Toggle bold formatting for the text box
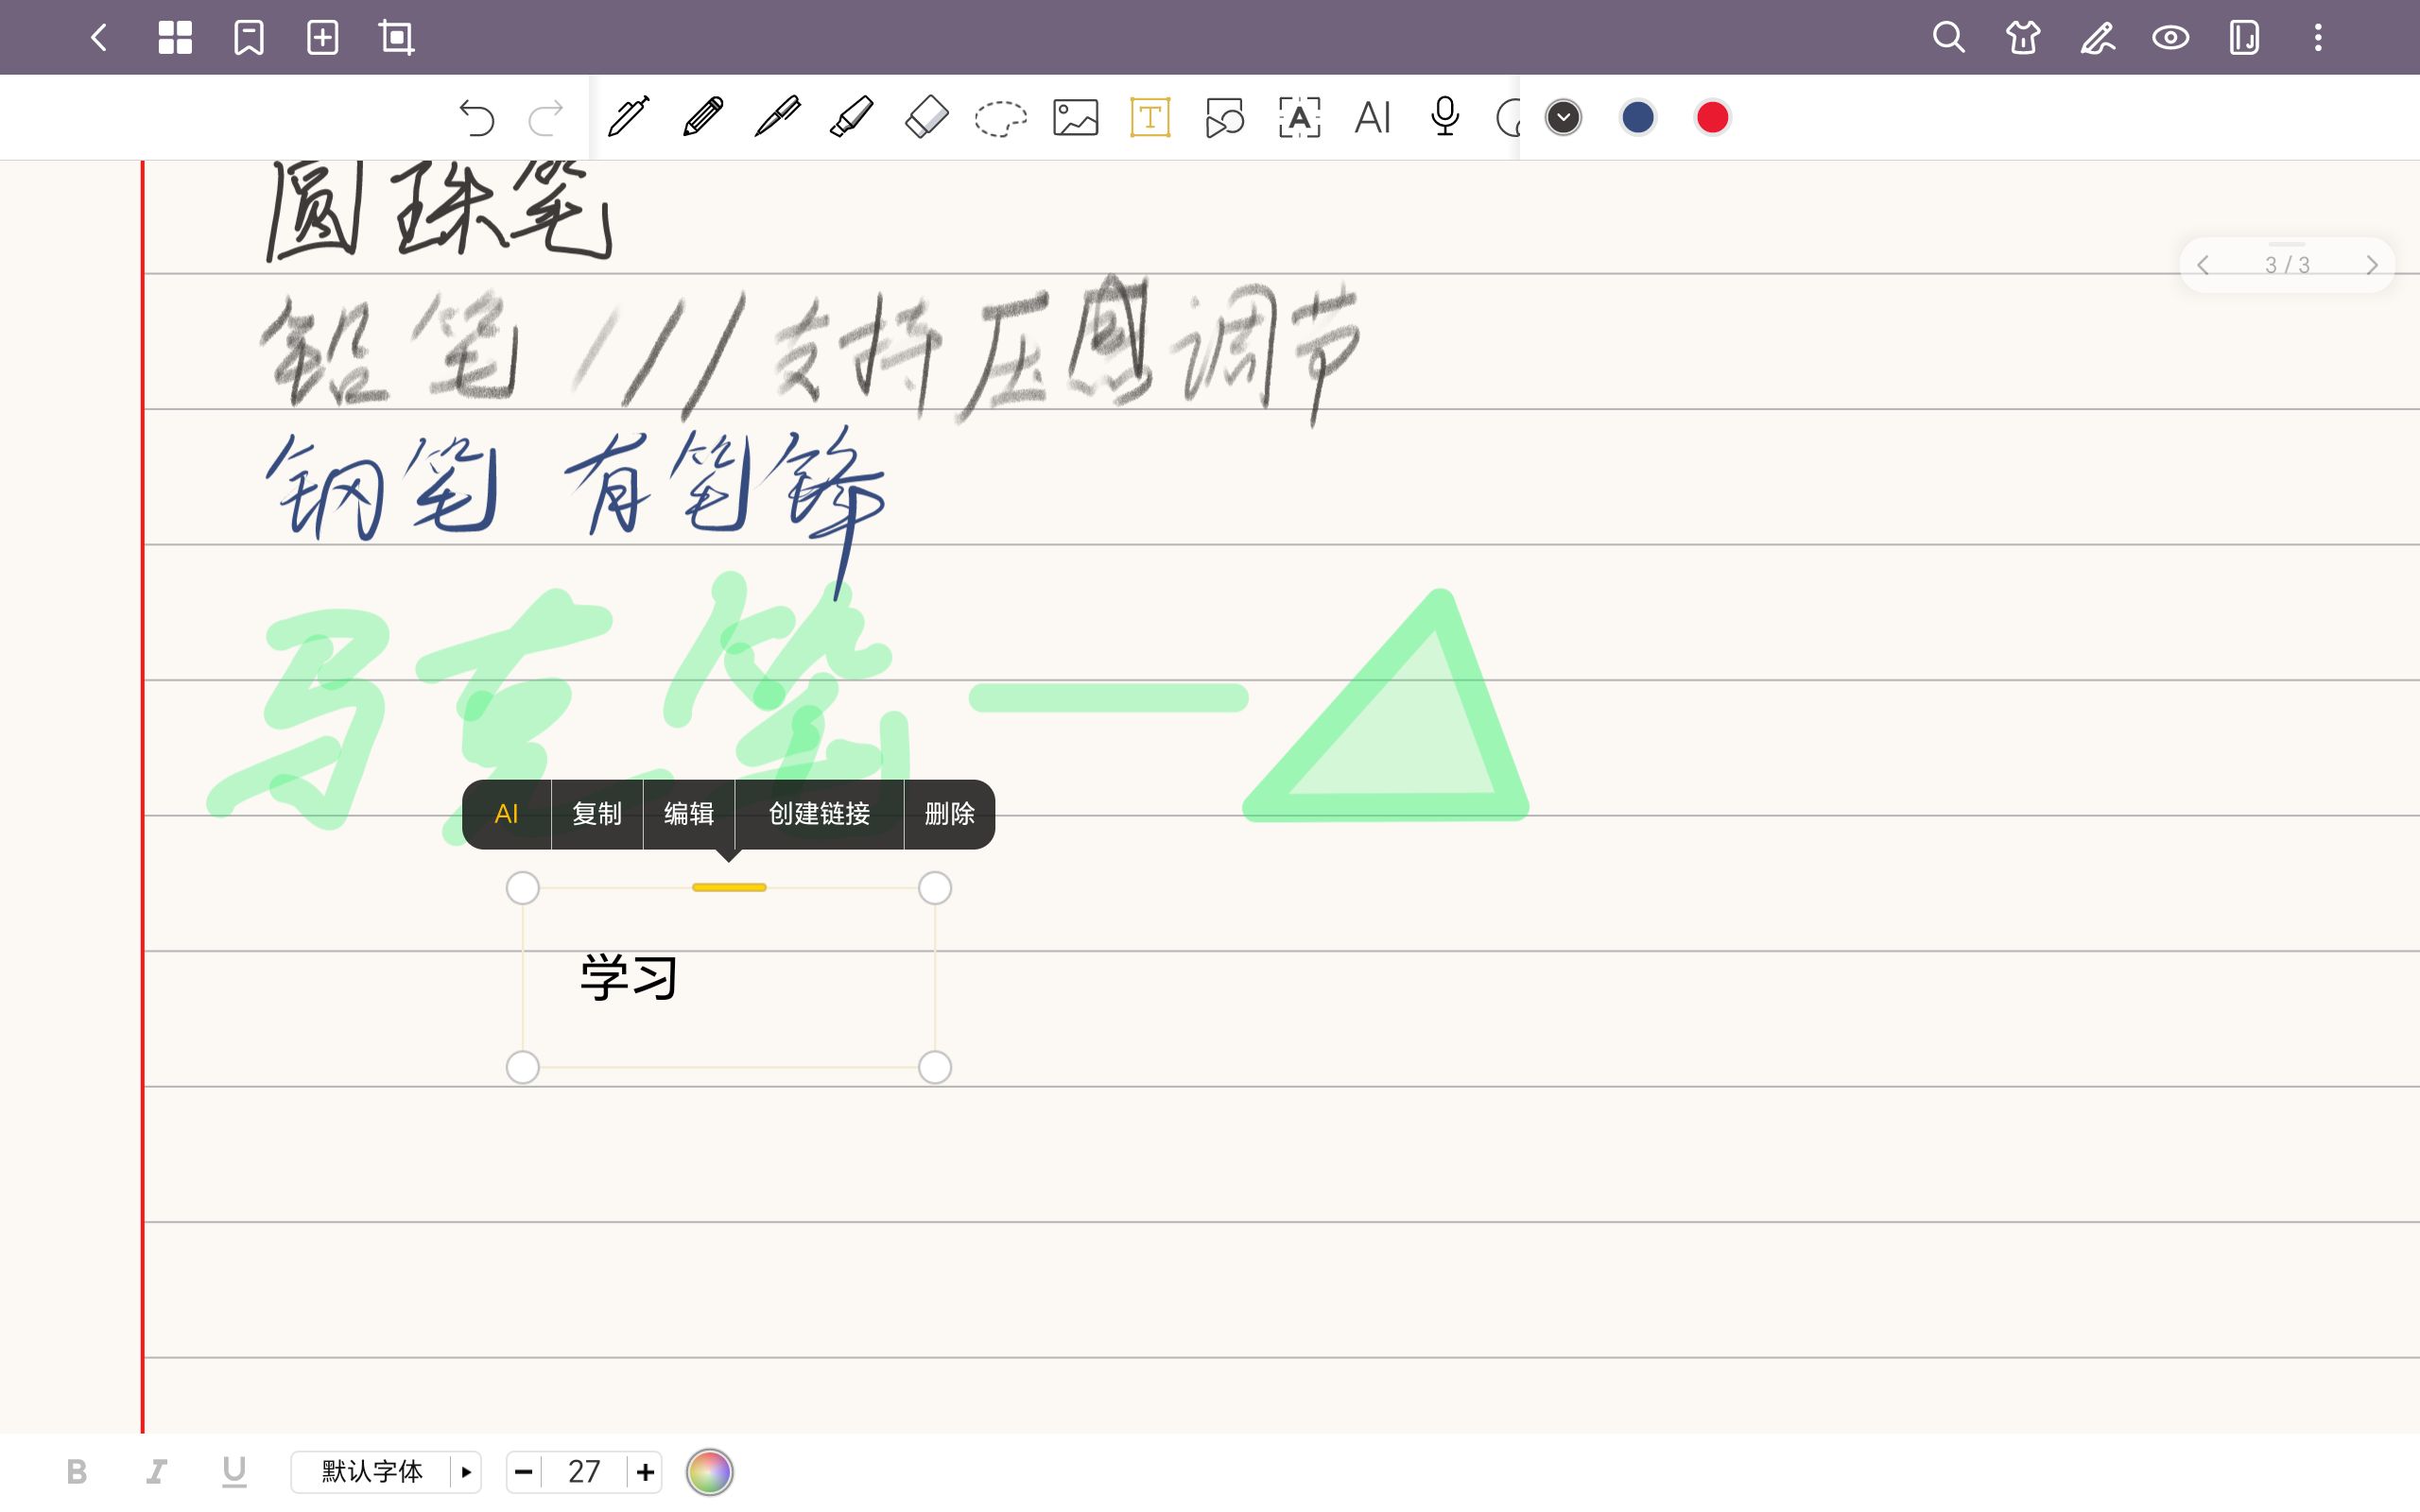The image size is (2420, 1512). click(78, 1471)
